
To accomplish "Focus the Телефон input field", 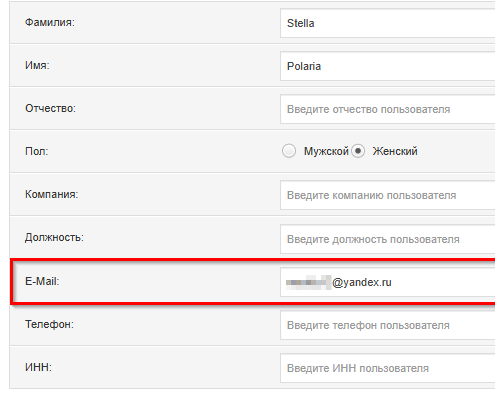I will 388,325.
